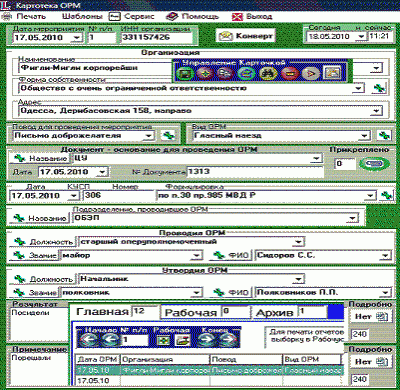This screenshot has width=400, height=390.
Task: Click the blue color square beside Архив tab
Action: coord(335,312)
